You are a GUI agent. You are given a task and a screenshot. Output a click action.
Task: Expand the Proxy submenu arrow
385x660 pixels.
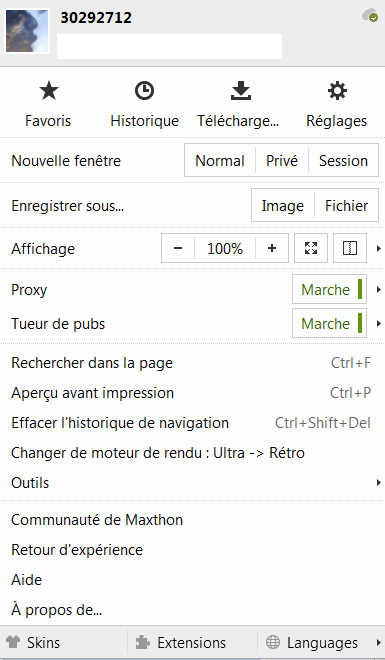point(379,289)
